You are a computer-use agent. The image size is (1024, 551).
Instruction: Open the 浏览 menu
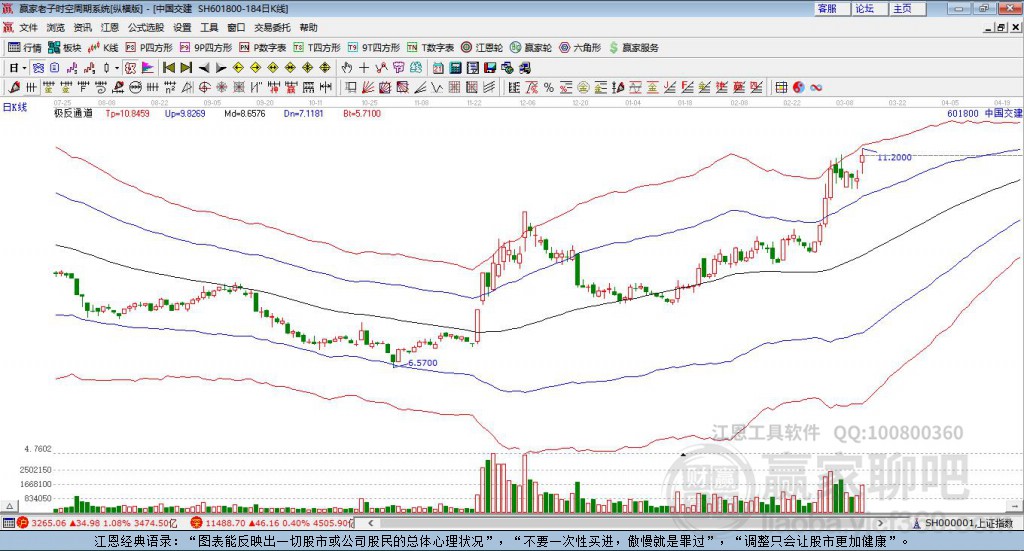56,27
